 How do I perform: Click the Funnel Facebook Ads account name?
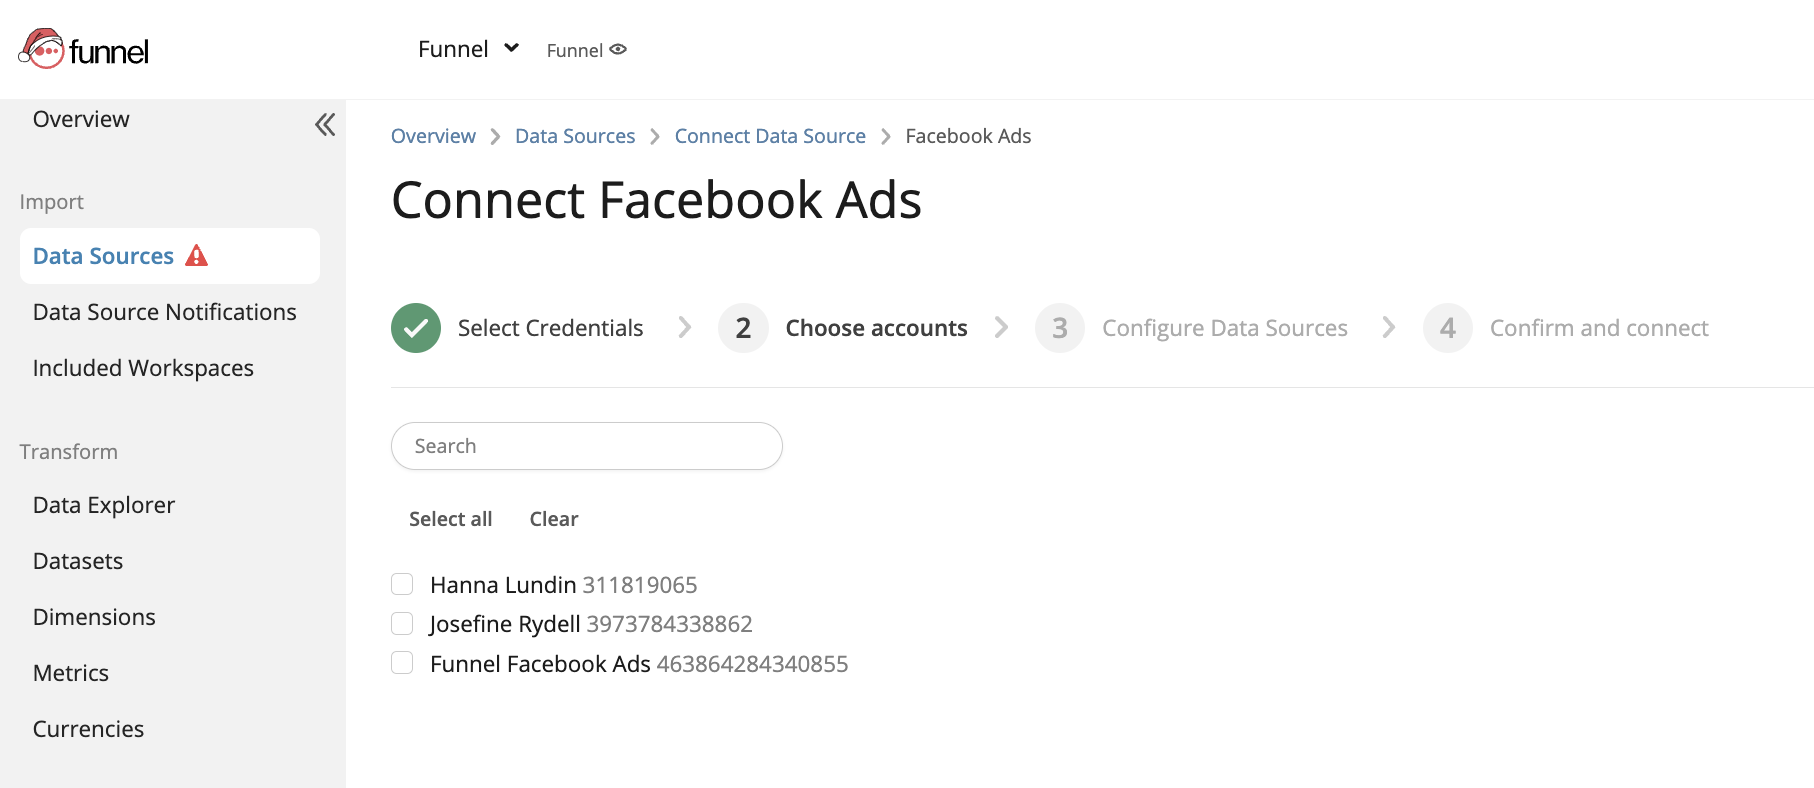[540, 664]
